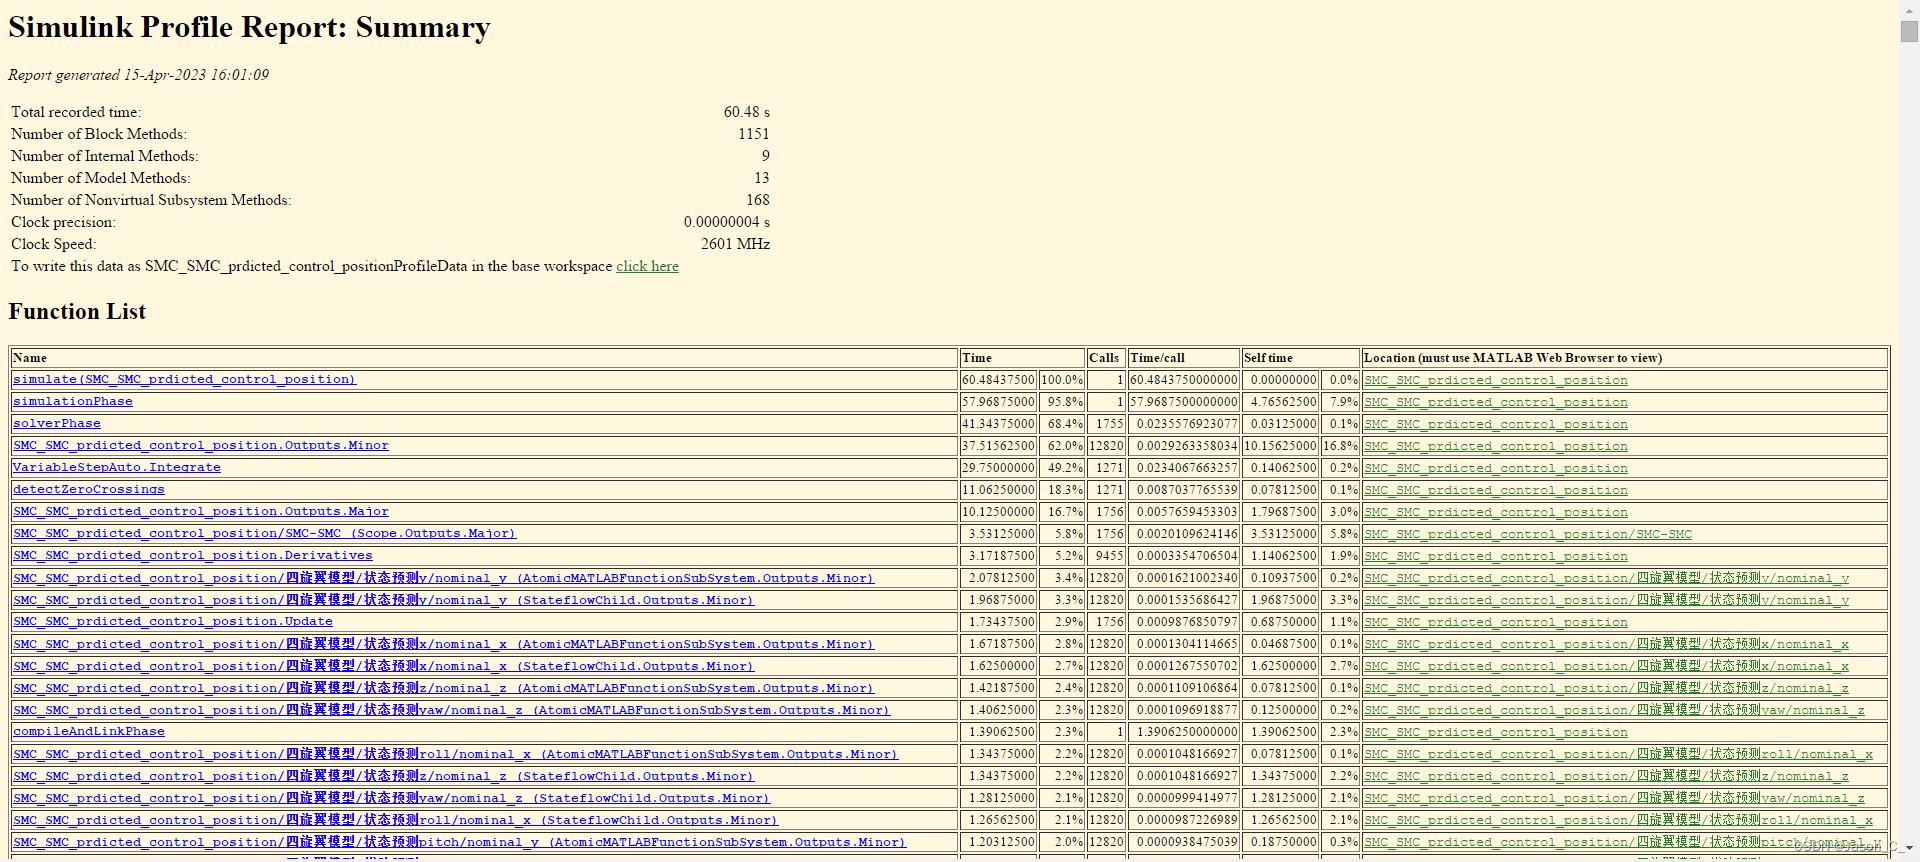Image resolution: width=1920 pixels, height=862 pixels.
Task: Open the Outputs.Major function link
Action: (201, 512)
